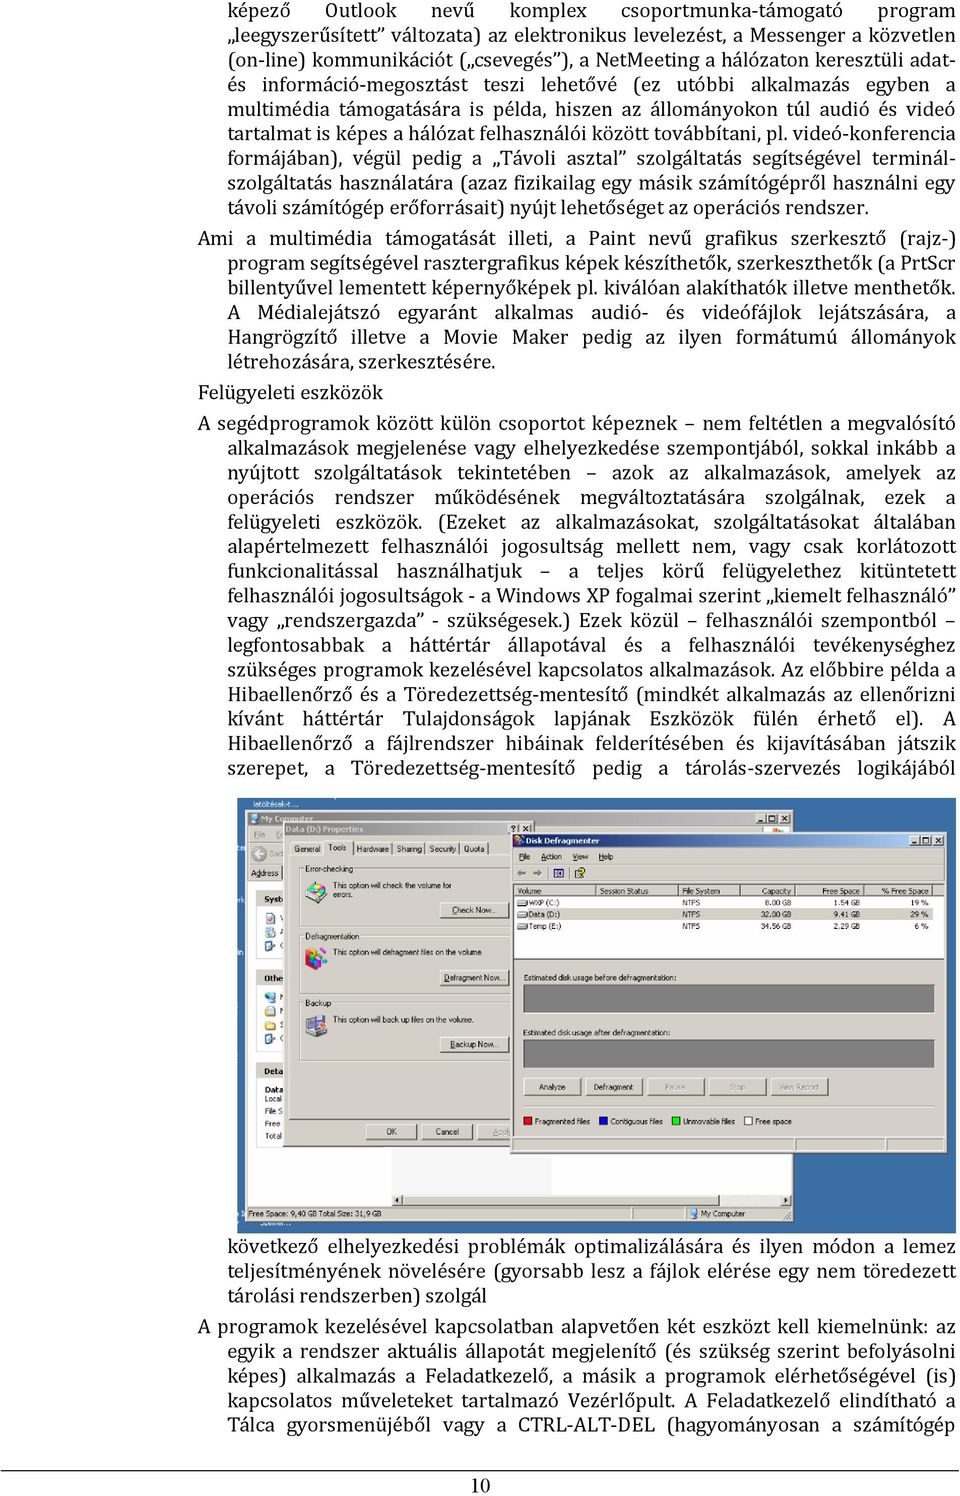The height and width of the screenshot is (1496, 960).
Task: Click the blue Contiguous files legend swatch
Action: pyautogui.click(x=603, y=1121)
